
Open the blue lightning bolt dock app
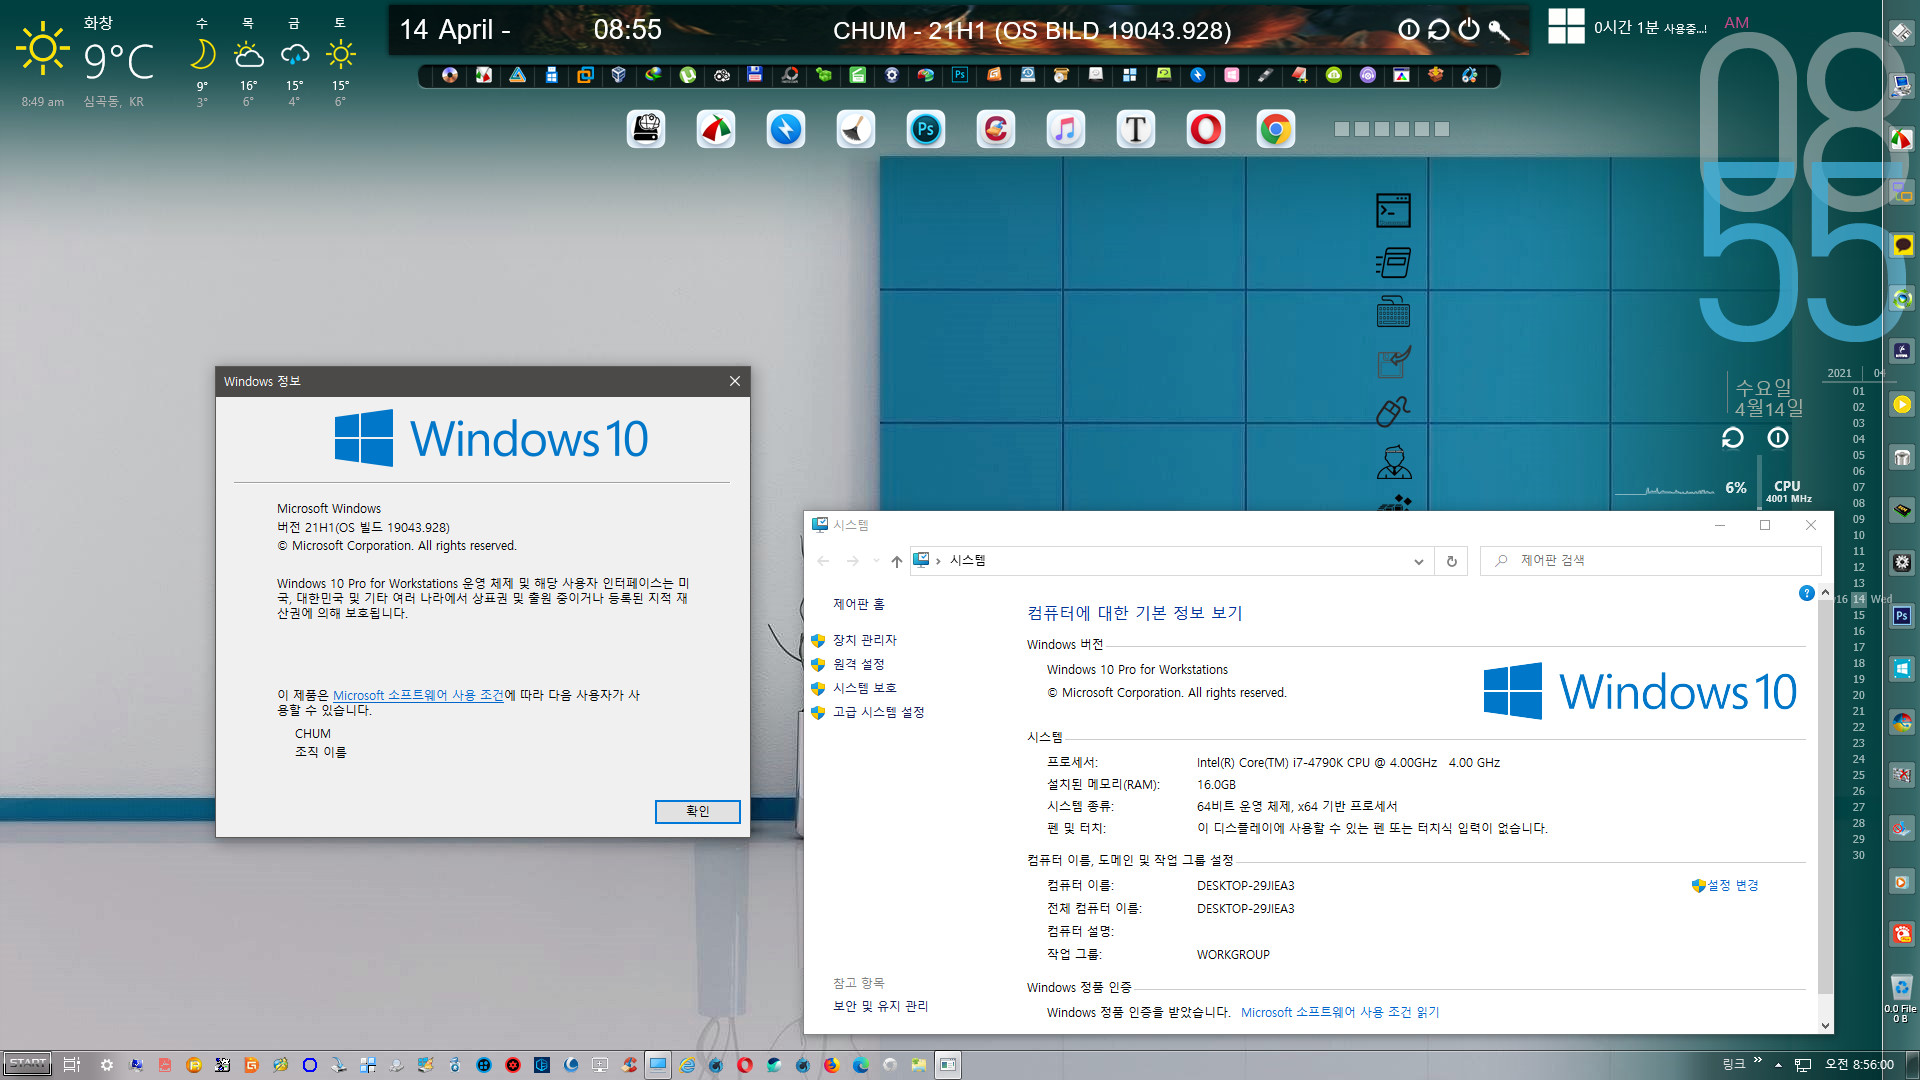point(786,130)
